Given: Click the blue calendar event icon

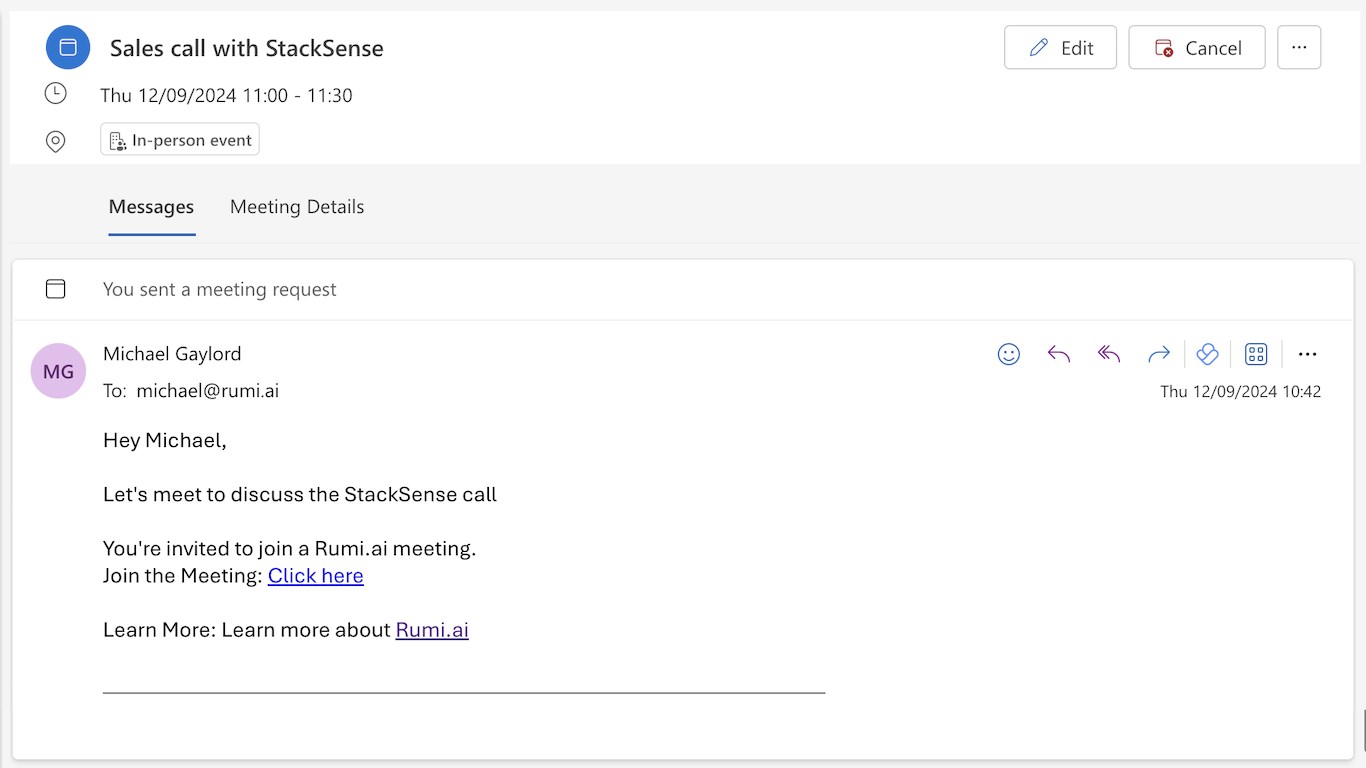Looking at the screenshot, I should click(x=68, y=47).
